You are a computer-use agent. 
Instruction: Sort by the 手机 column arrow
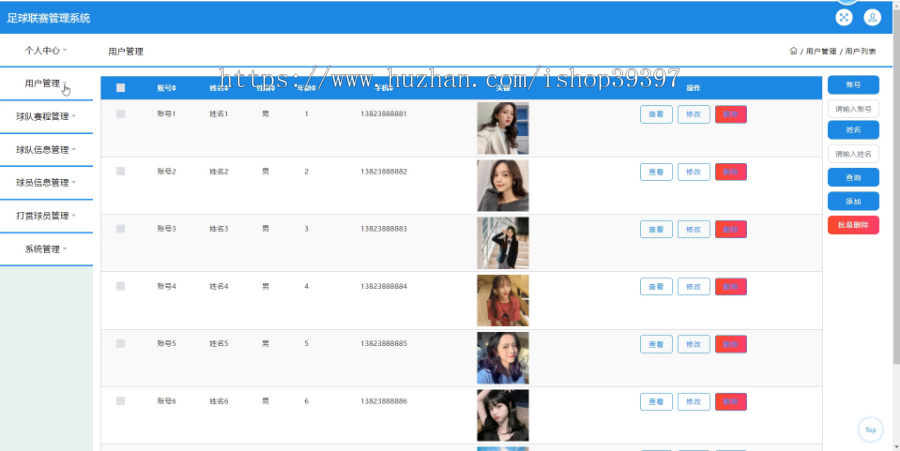(391, 88)
